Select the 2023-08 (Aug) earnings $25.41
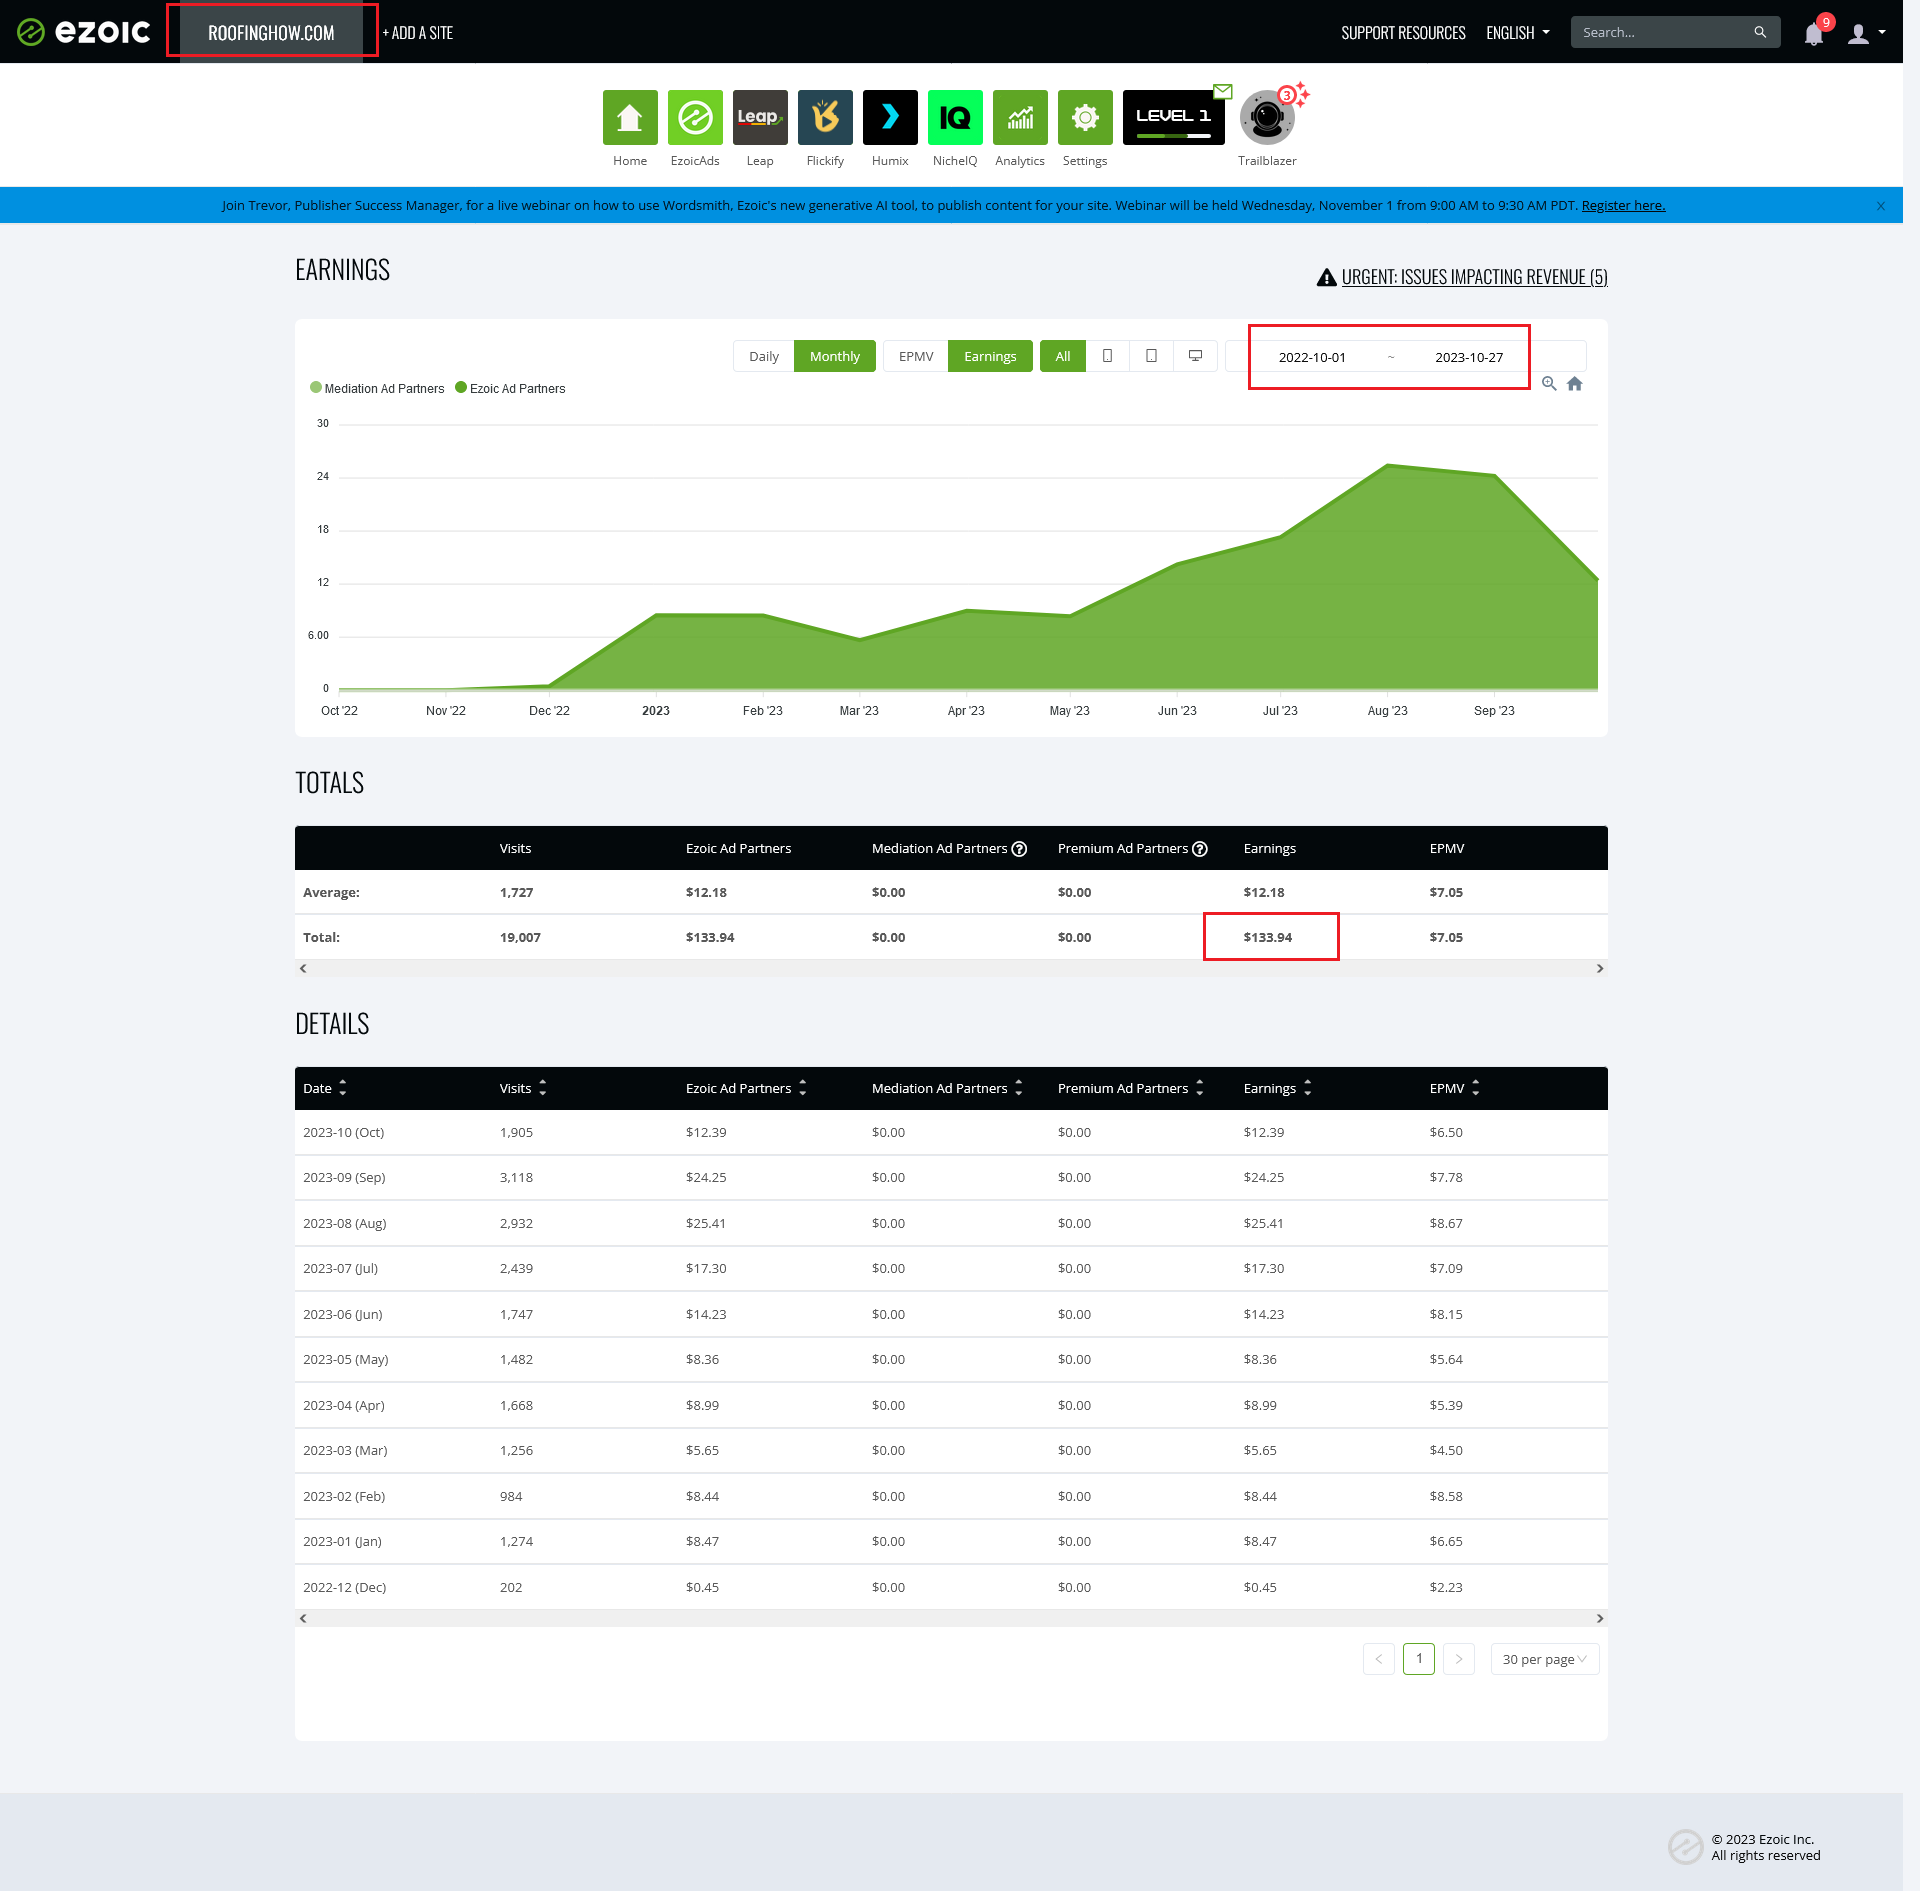Screen dimensions: 1920x1891 pos(1263,1224)
